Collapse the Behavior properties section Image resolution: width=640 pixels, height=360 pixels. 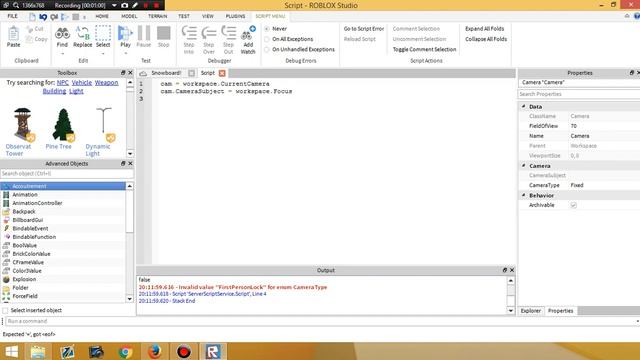[524, 196]
